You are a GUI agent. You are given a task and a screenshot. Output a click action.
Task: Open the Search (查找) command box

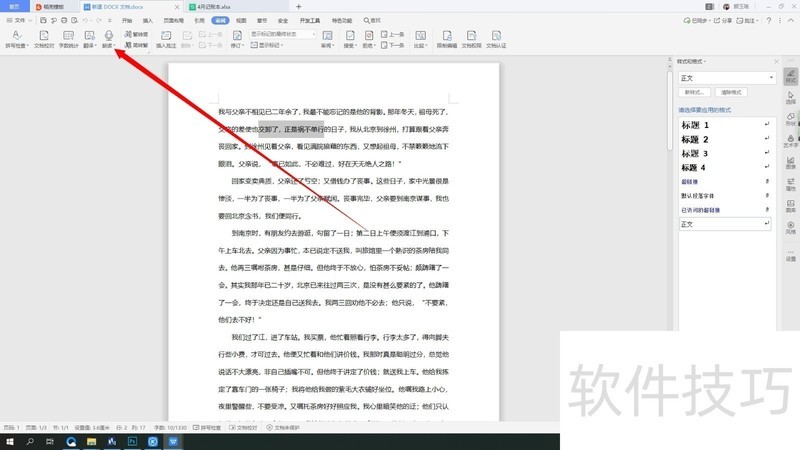(372, 20)
